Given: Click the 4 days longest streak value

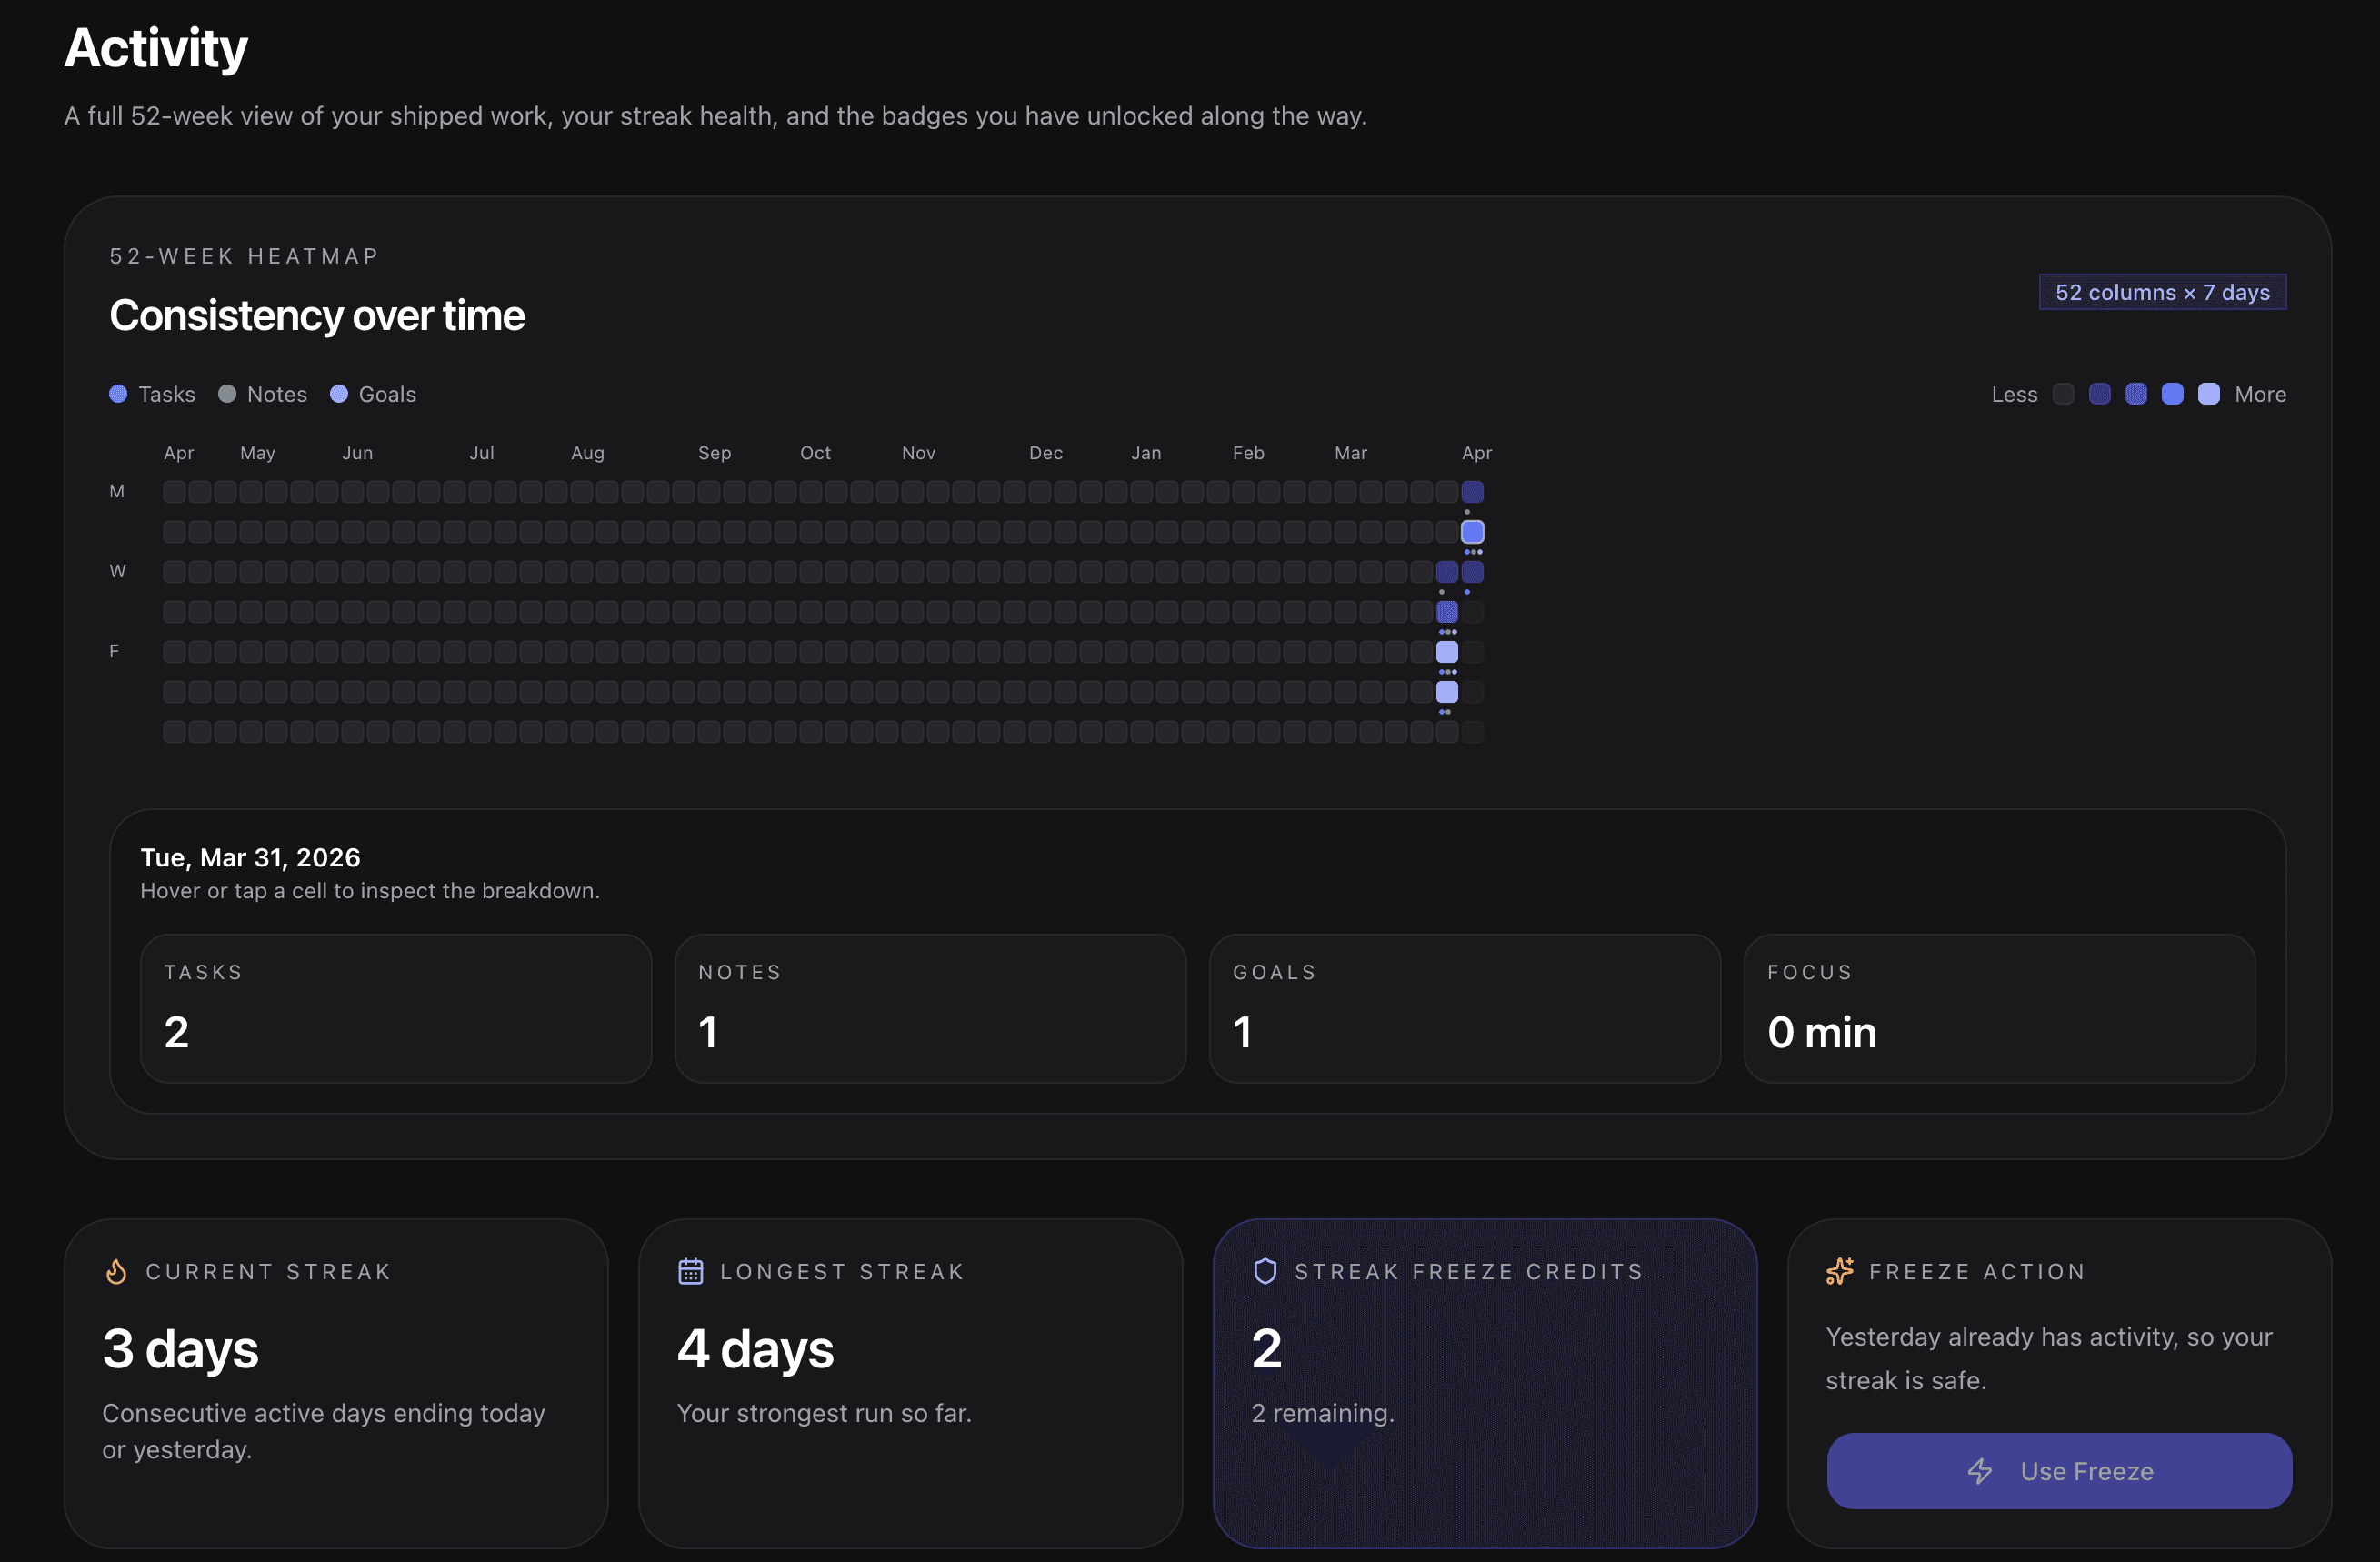Looking at the screenshot, I should coord(756,1348).
